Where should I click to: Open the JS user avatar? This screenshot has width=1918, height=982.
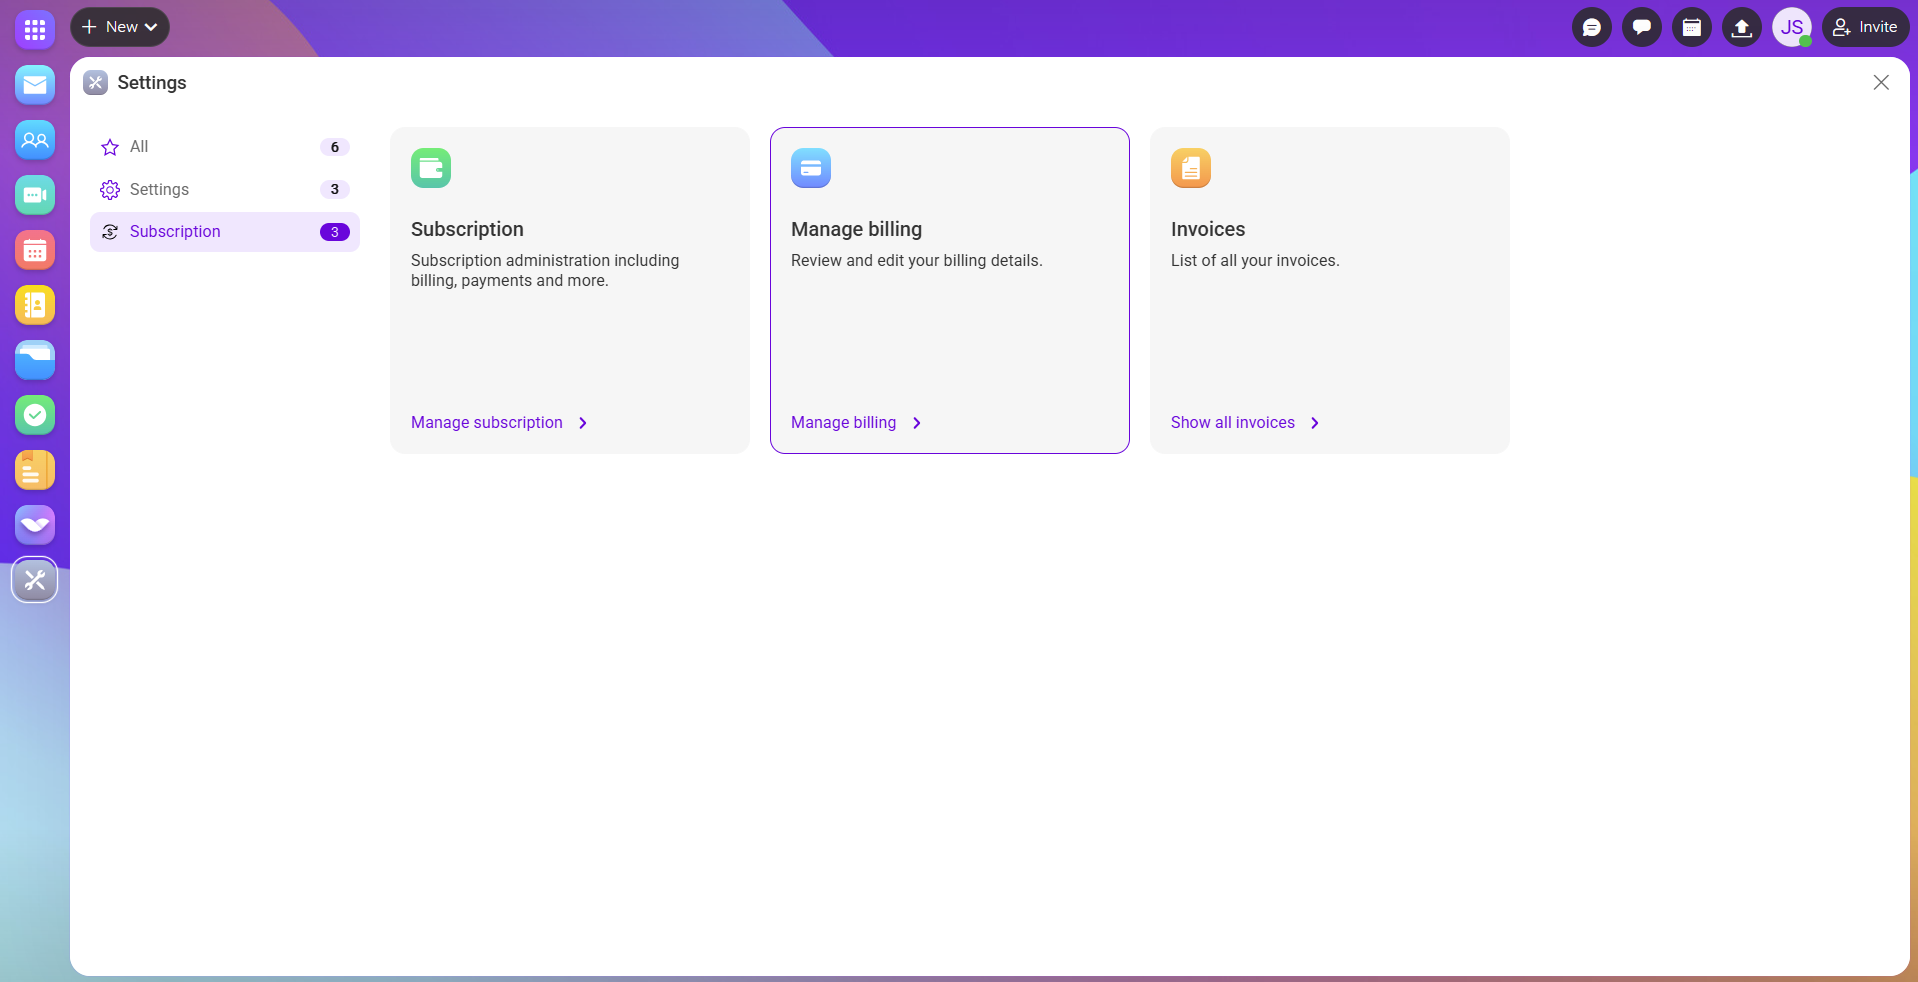pos(1792,27)
